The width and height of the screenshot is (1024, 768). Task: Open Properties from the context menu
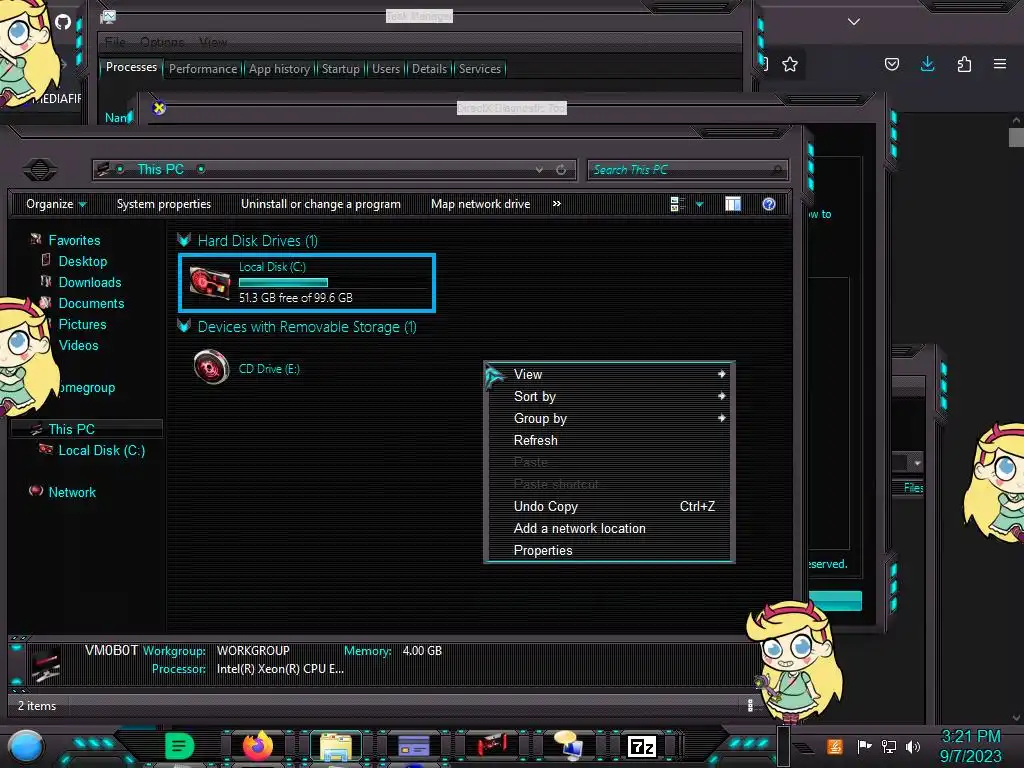coord(610,551)
